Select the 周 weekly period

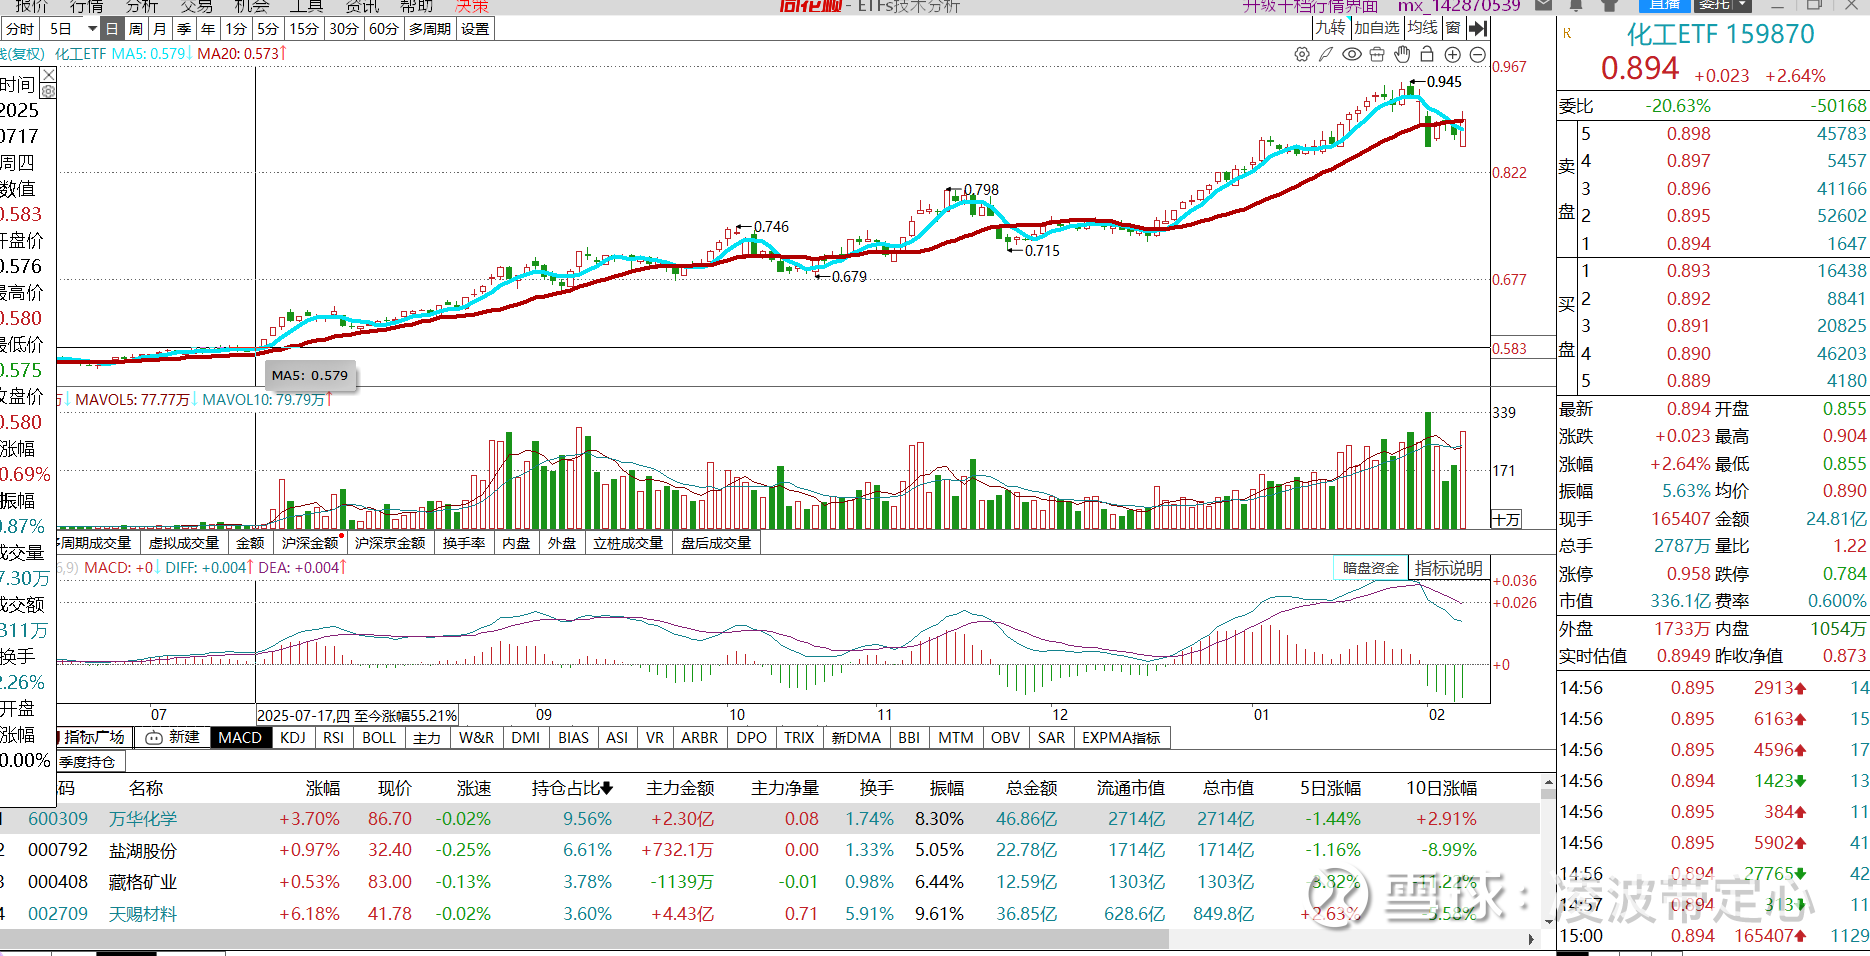[136, 29]
